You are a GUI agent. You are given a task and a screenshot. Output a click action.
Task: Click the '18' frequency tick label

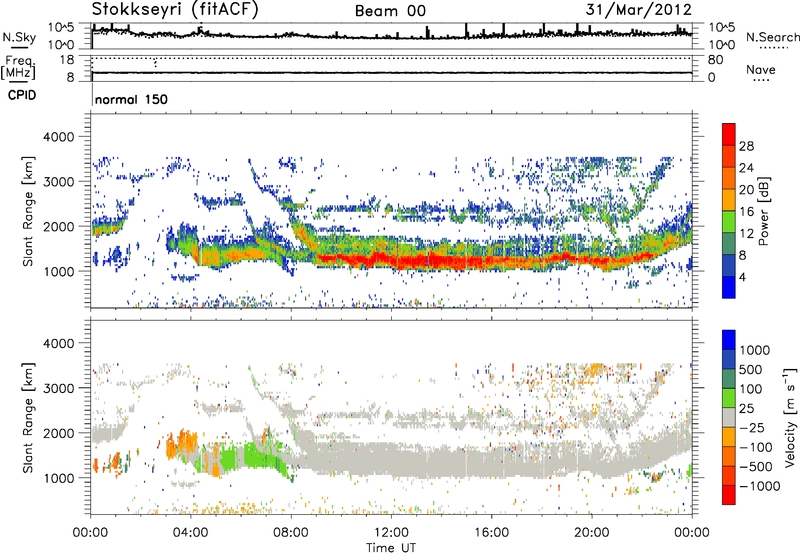click(x=67, y=60)
